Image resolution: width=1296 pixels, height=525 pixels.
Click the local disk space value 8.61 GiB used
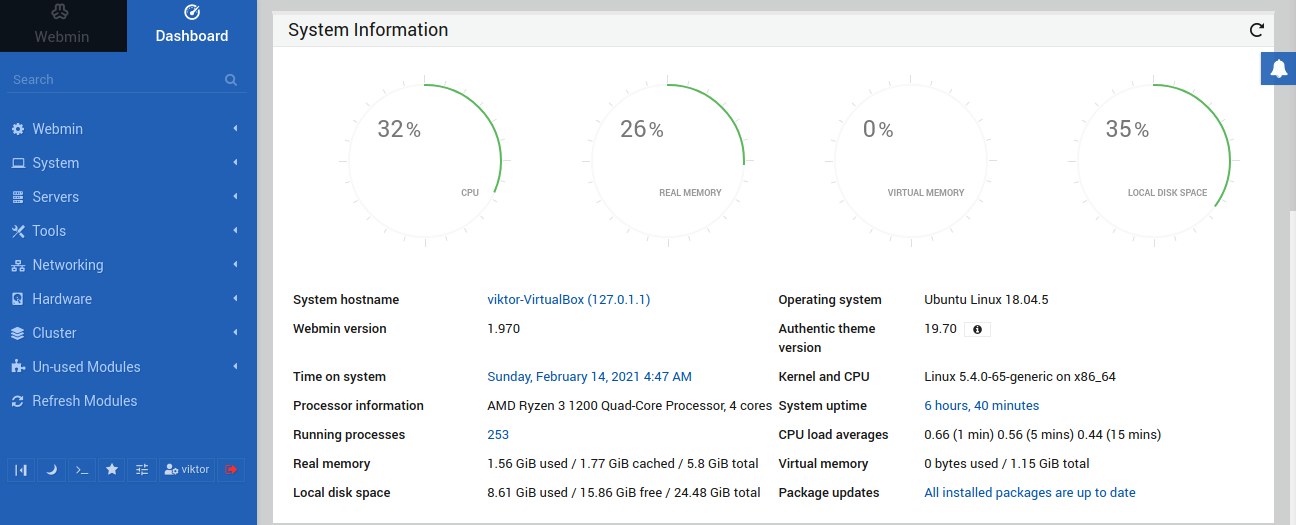point(624,493)
